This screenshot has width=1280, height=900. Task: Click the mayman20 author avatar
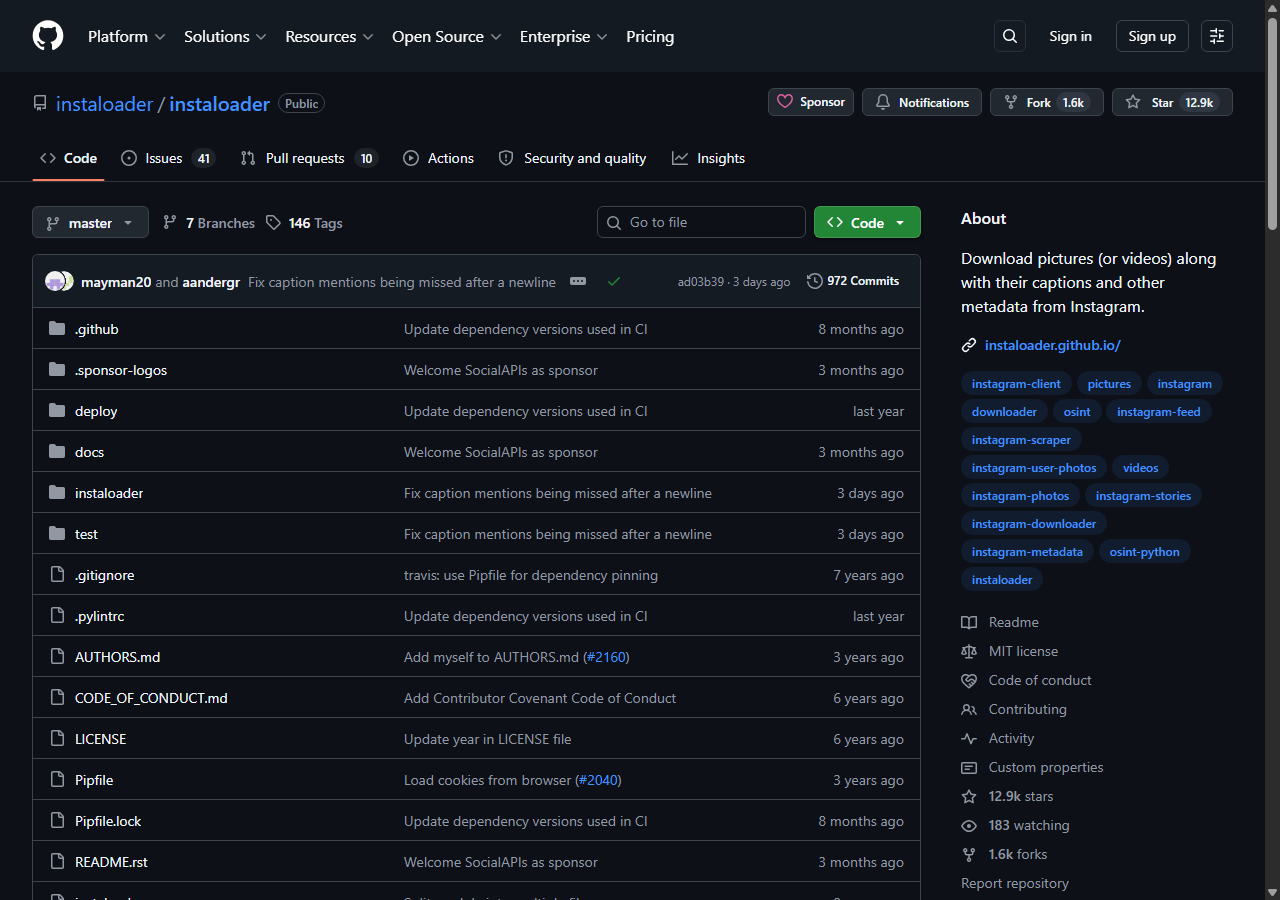click(54, 281)
